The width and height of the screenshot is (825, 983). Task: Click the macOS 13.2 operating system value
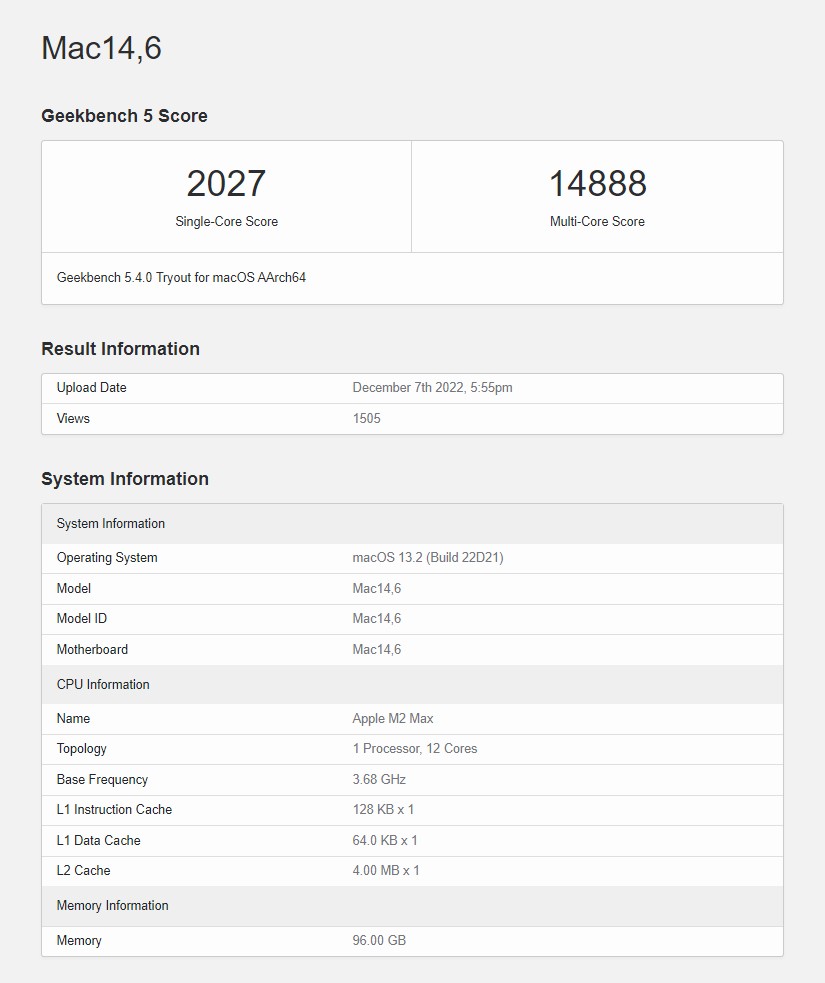(427, 558)
